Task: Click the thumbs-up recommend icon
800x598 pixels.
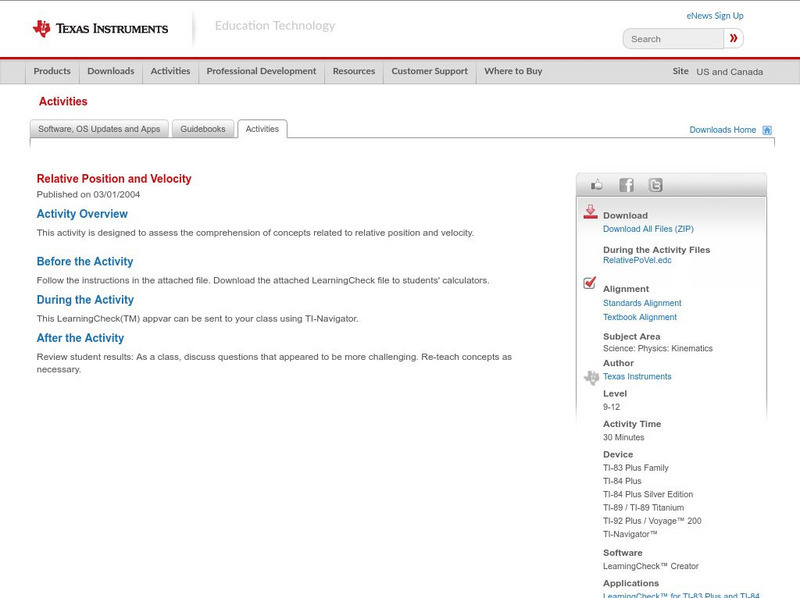Action: (x=596, y=184)
